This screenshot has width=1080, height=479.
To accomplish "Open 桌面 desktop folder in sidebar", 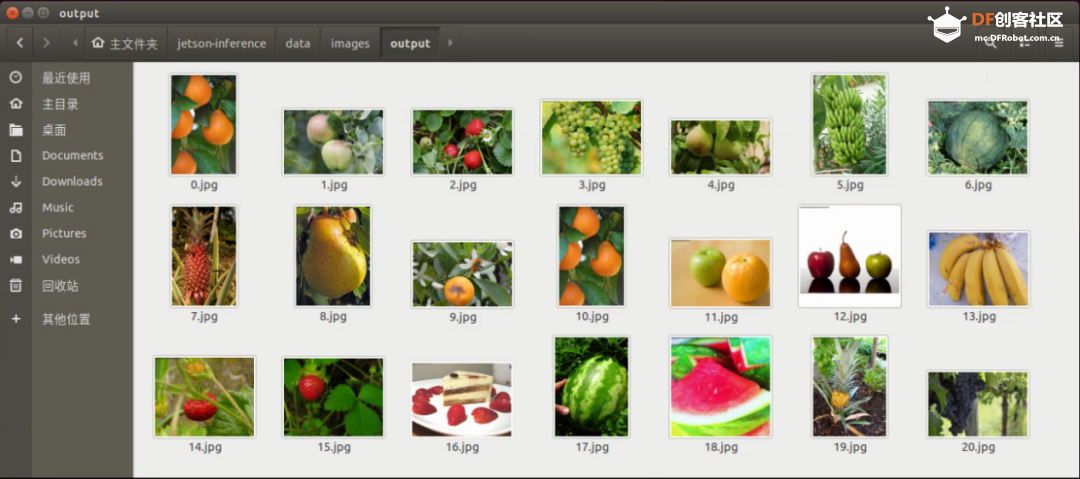I will click(x=66, y=130).
